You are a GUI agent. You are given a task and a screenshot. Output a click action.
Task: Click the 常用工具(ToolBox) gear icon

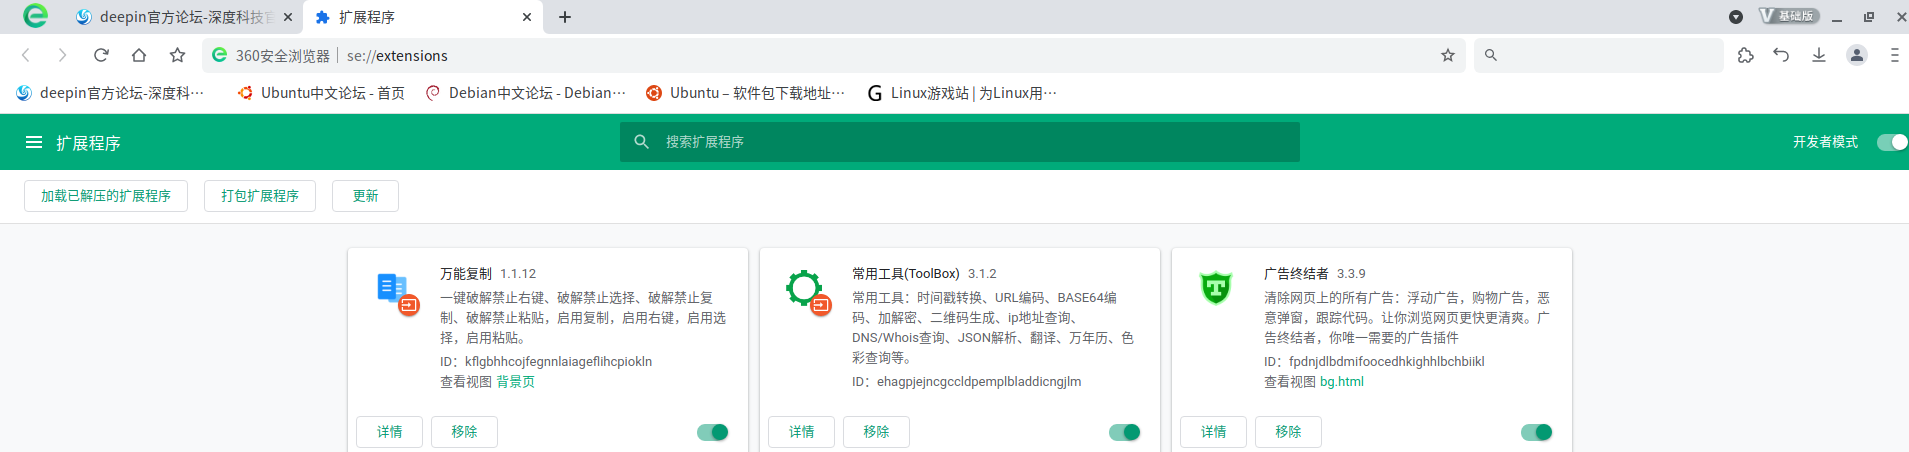pos(808,292)
